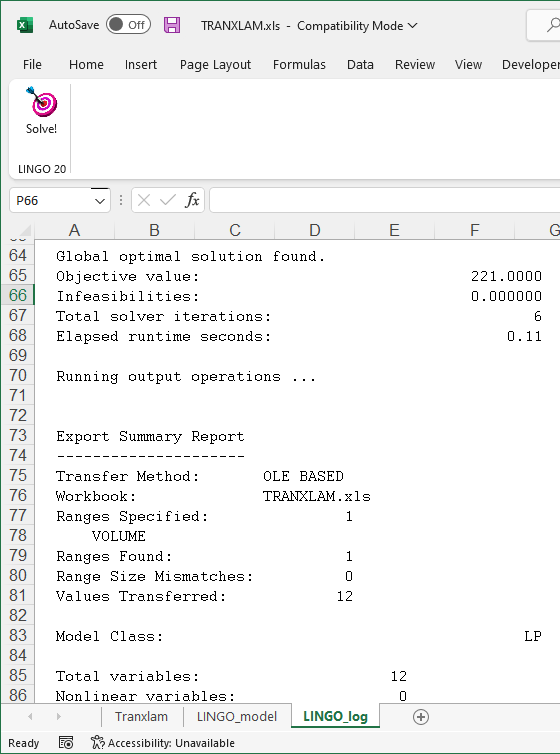The image size is (560, 754).
Task: Open the Page Layout ribbon tab
Action: point(215,64)
